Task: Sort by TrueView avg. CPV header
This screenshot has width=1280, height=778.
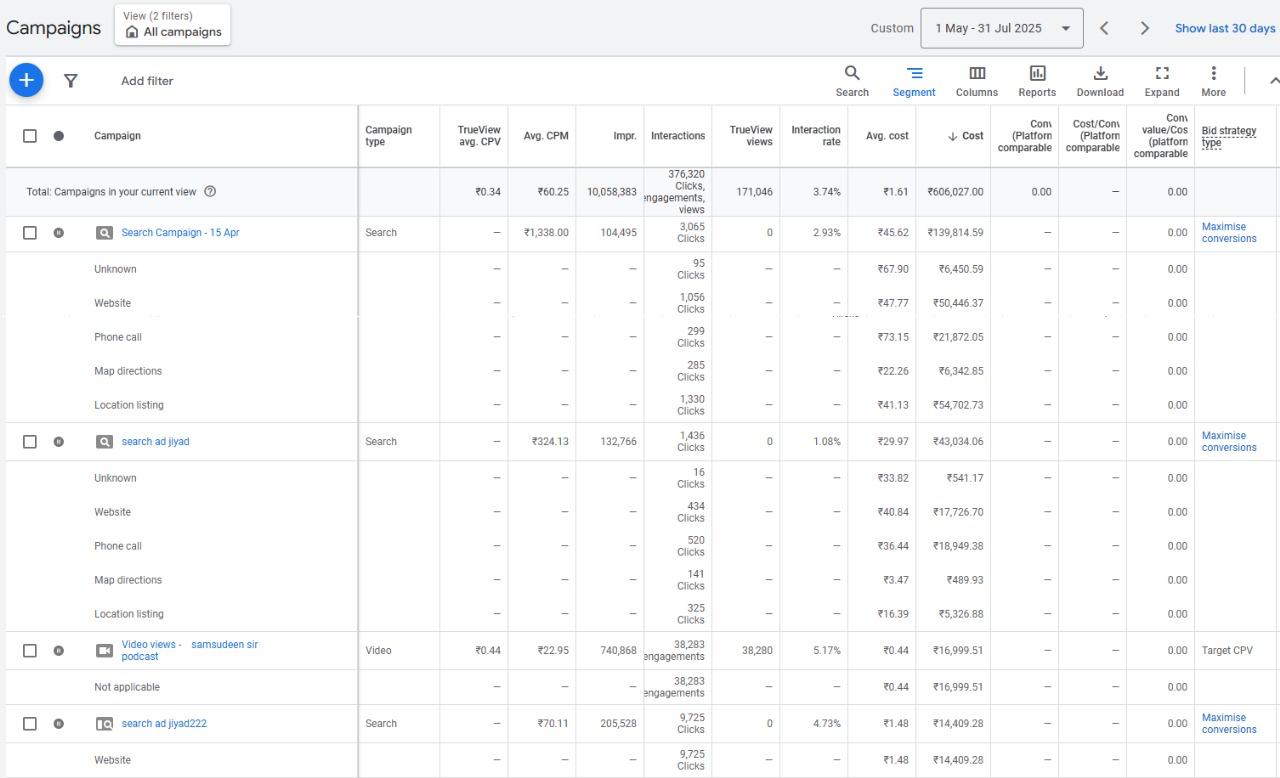Action: pos(479,136)
